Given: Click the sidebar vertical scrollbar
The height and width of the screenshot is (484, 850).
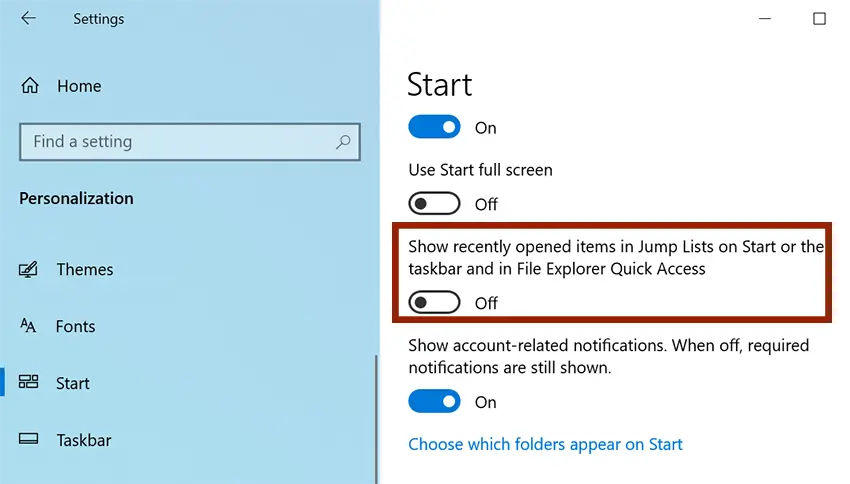Looking at the screenshot, I should point(376,419).
